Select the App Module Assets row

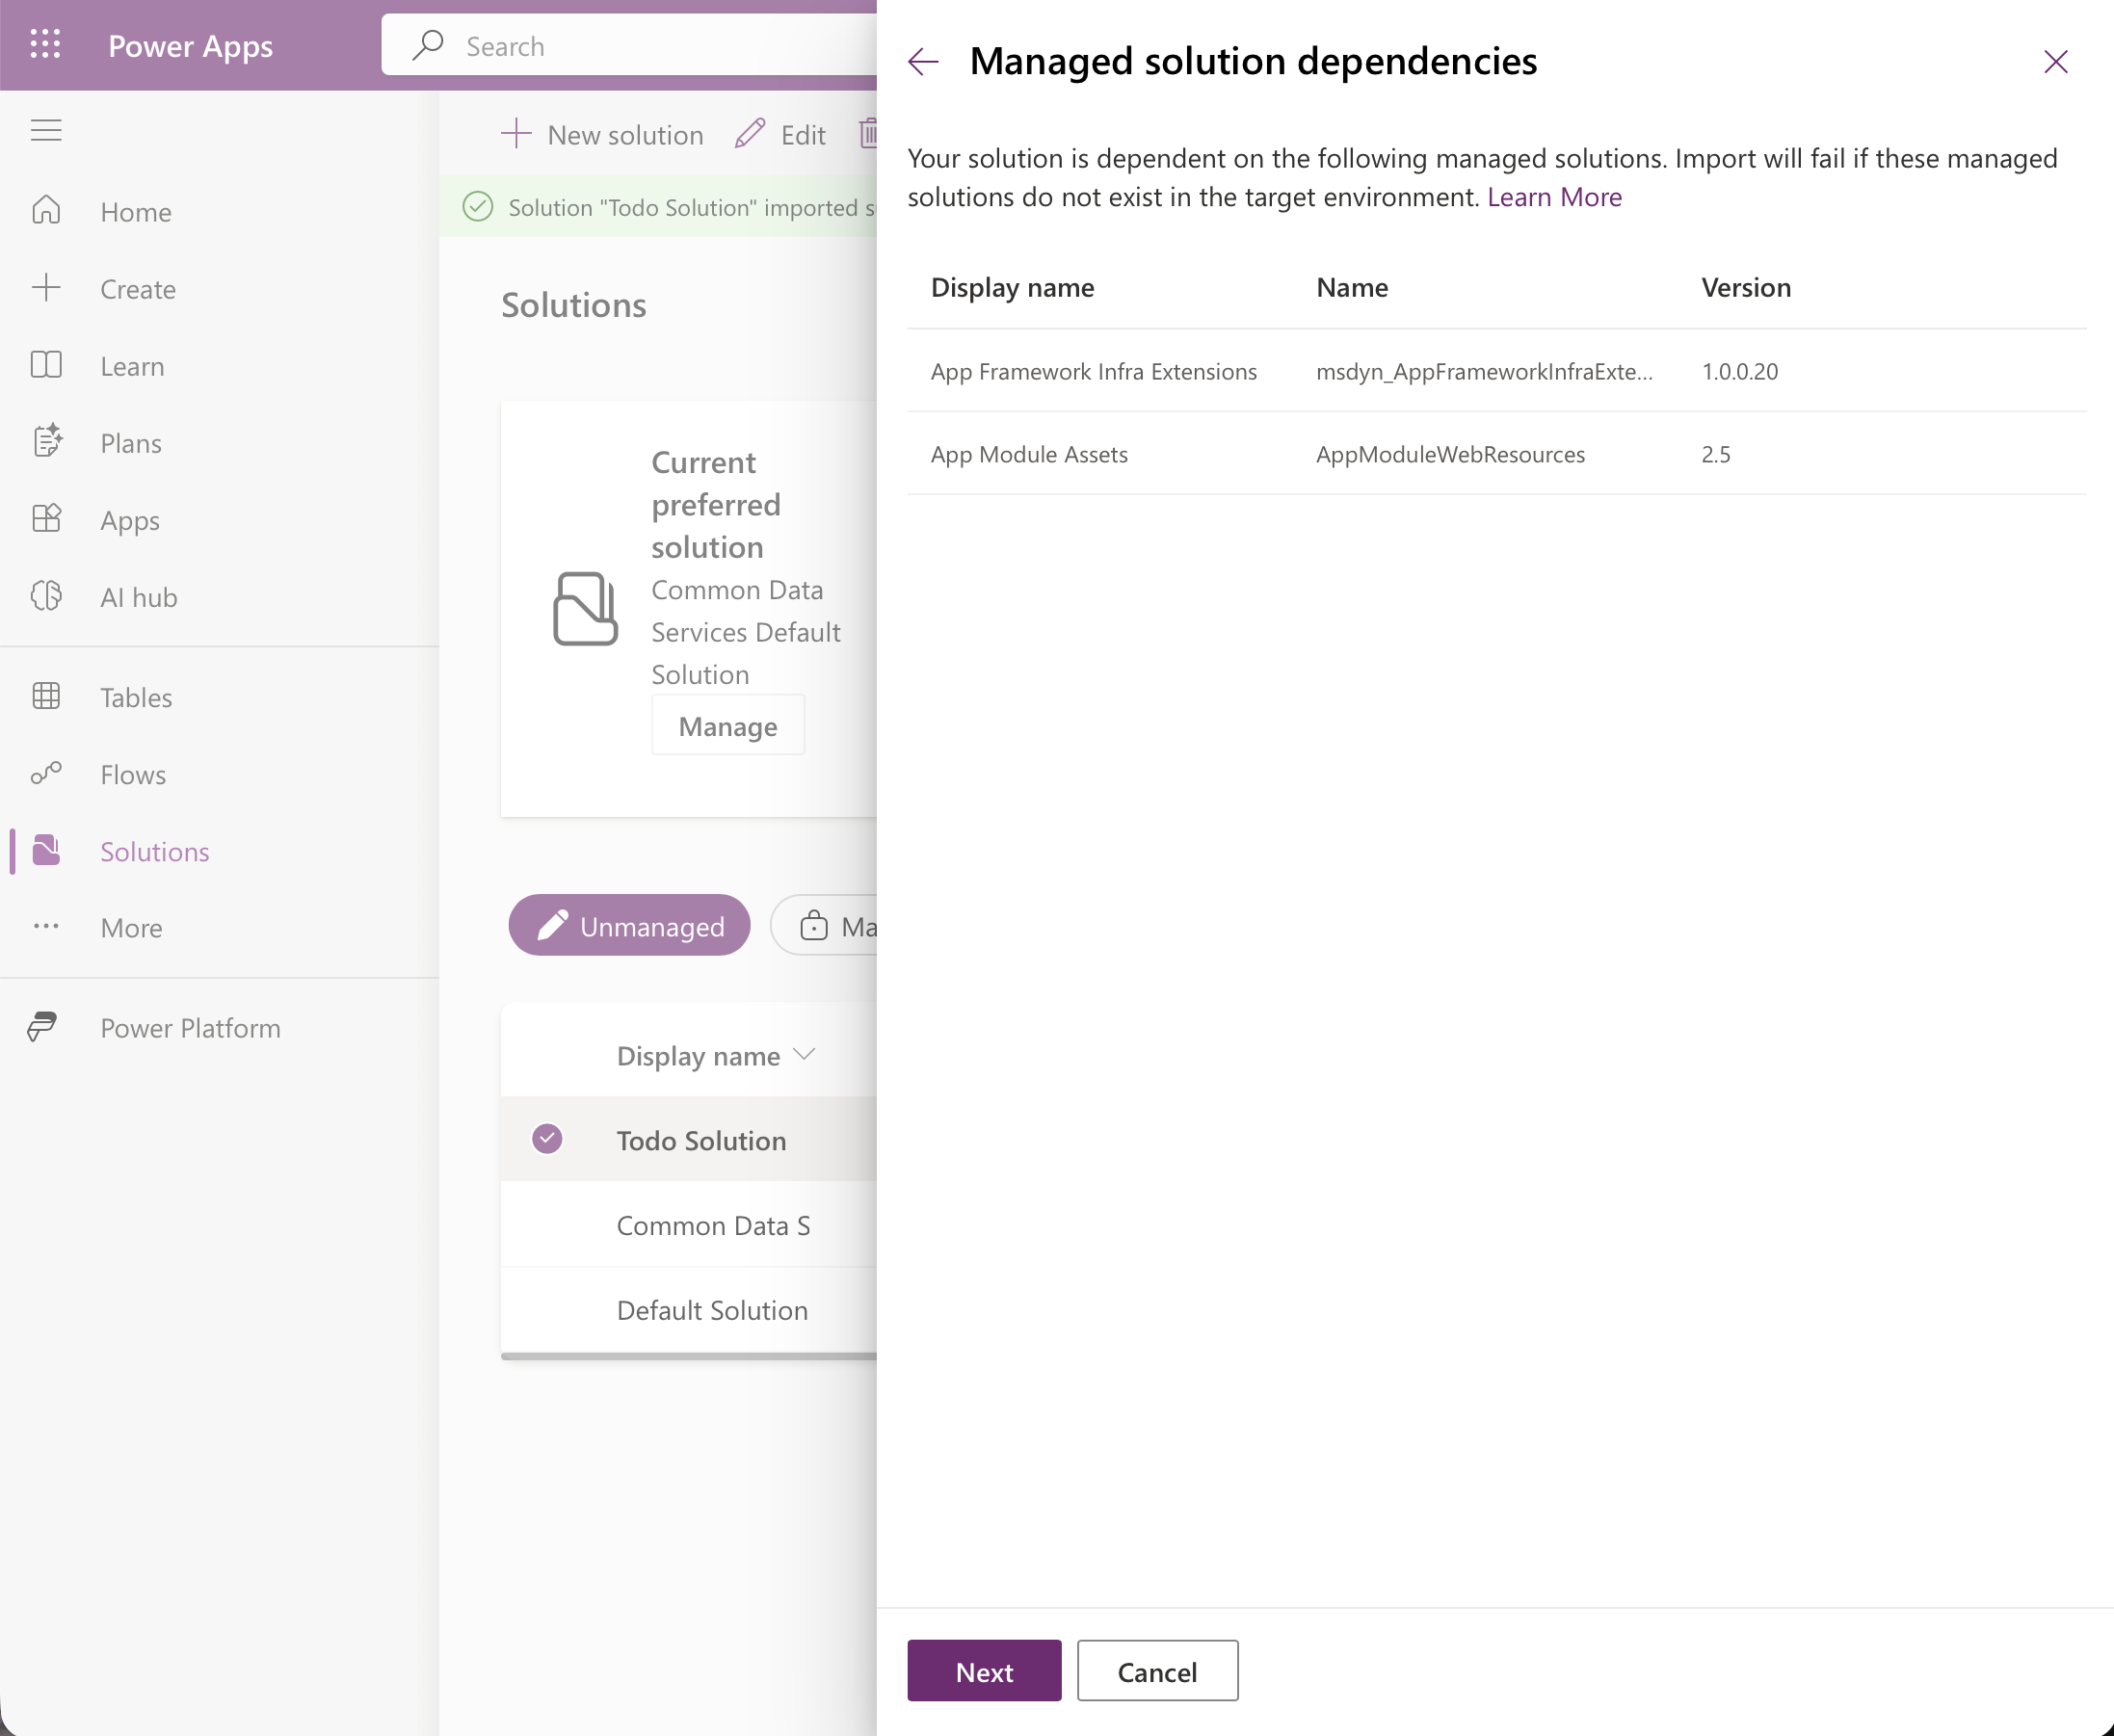coord(1496,454)
